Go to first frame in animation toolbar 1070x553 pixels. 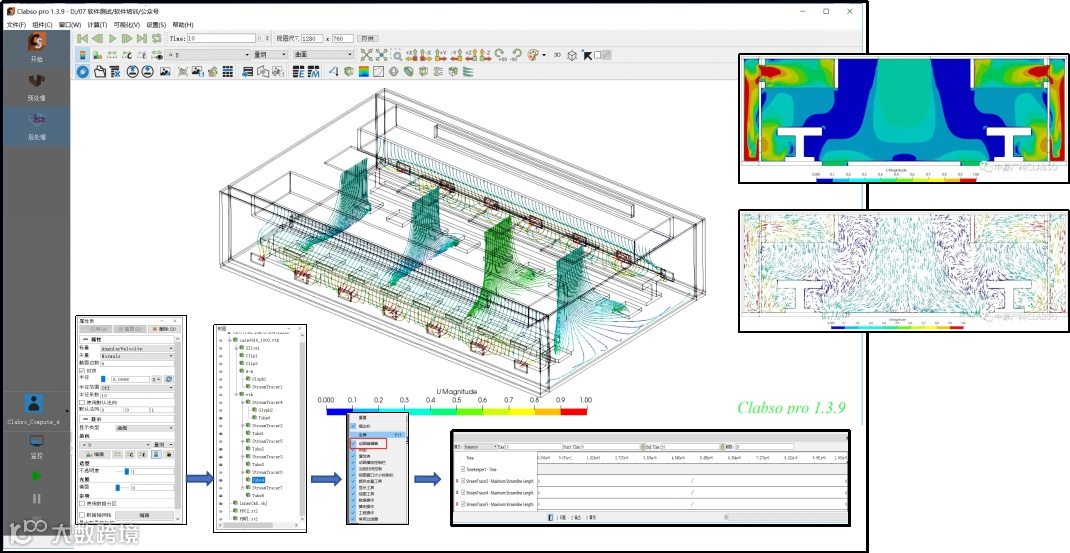click(x=83, y=39)
